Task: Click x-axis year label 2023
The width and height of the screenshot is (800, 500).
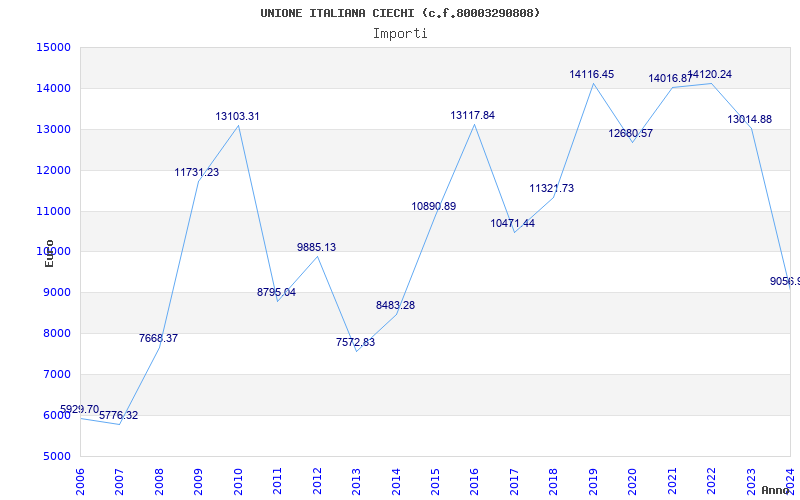Action: [751, 481]
